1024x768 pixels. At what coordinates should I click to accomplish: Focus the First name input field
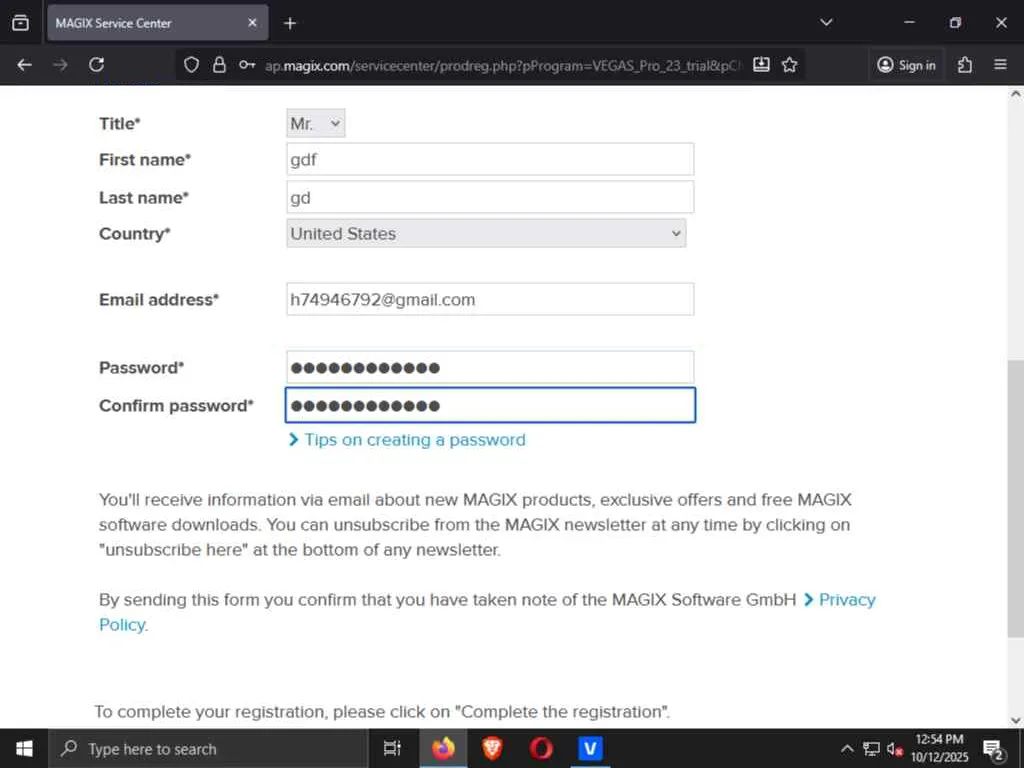point(490,159)
